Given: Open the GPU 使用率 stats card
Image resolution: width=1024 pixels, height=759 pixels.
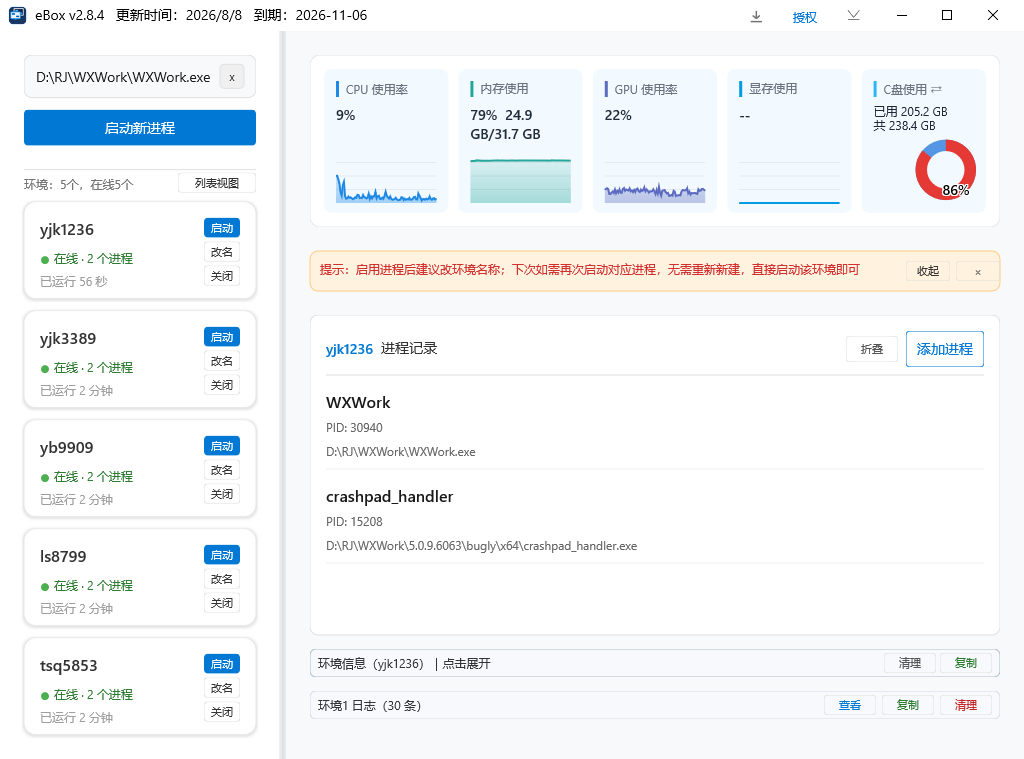Looking at the screenshot, I should click(x=655, y=141).
